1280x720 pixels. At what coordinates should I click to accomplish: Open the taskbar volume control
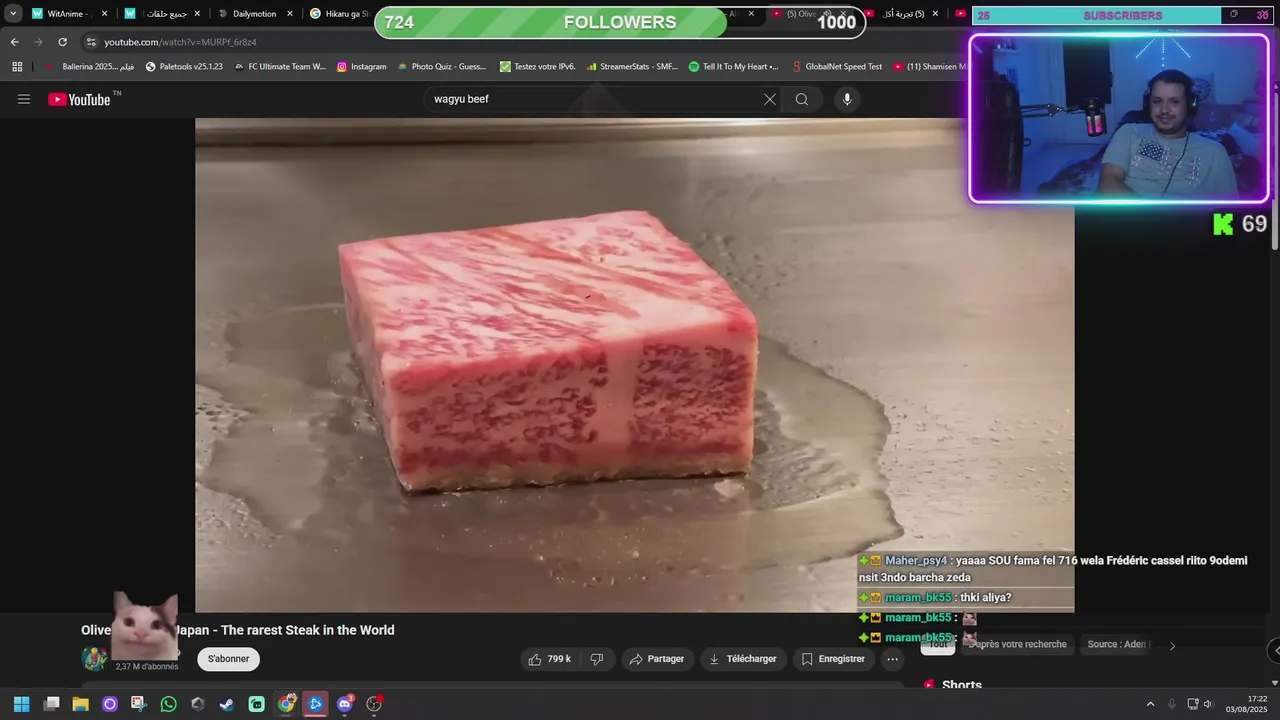point(1208,704)
